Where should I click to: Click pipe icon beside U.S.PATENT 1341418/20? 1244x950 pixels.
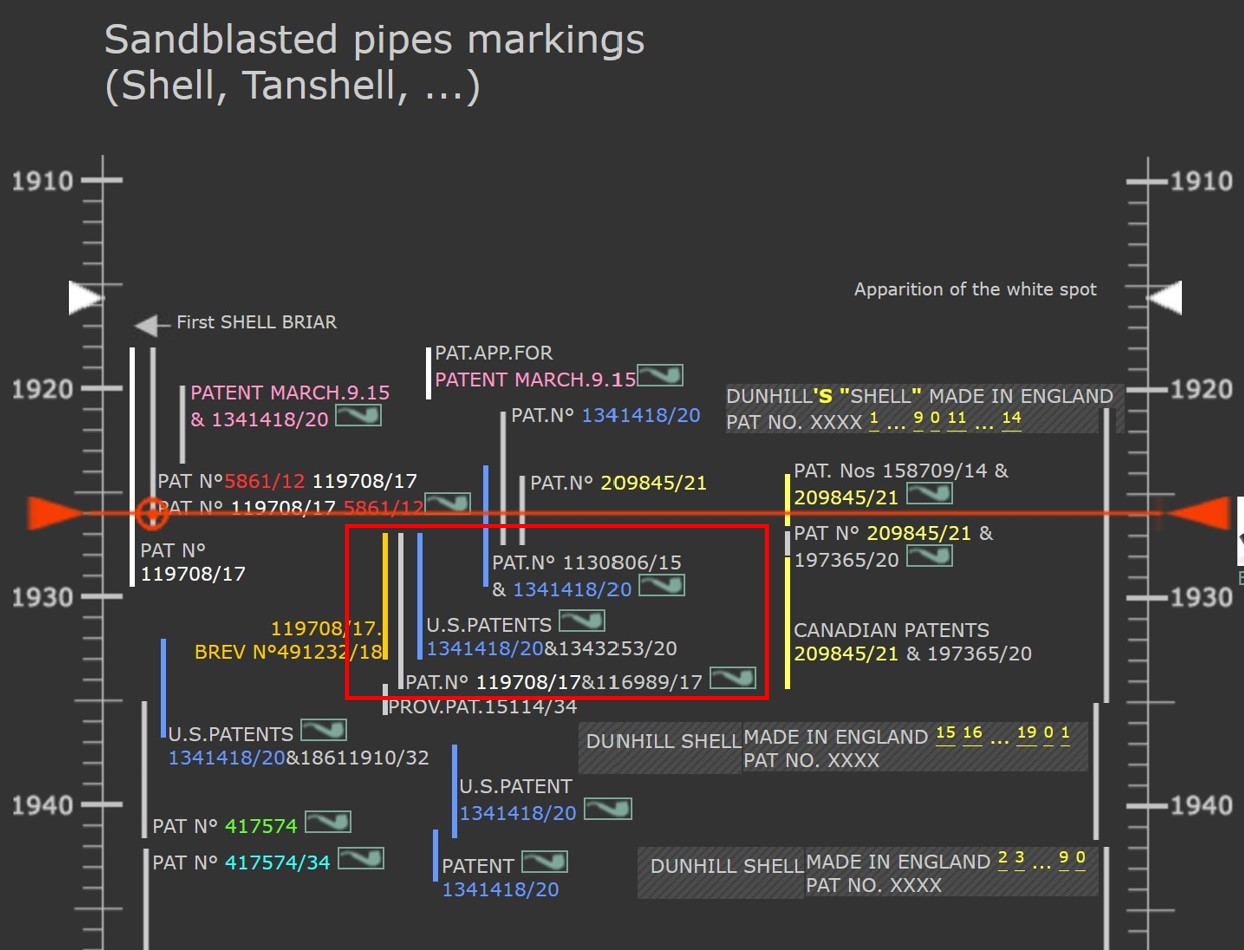tap(607, 808)
